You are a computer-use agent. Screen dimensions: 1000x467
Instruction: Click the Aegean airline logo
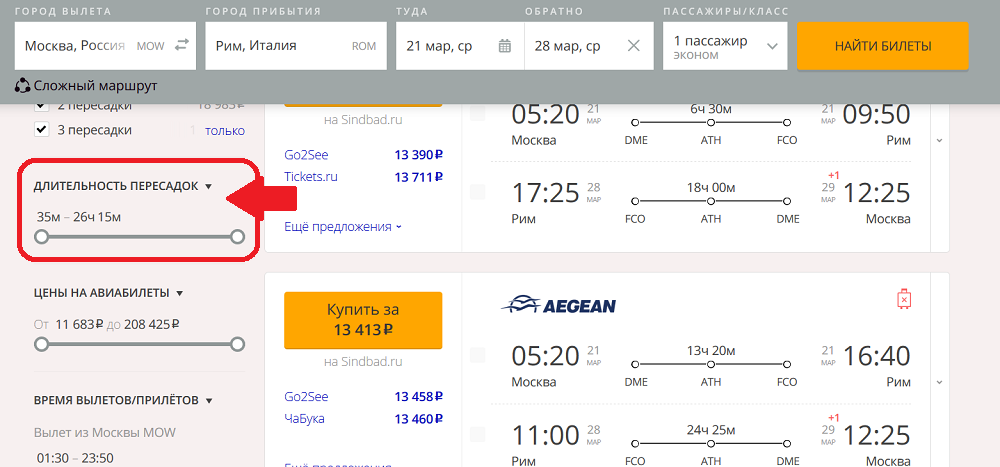point(558,304)
